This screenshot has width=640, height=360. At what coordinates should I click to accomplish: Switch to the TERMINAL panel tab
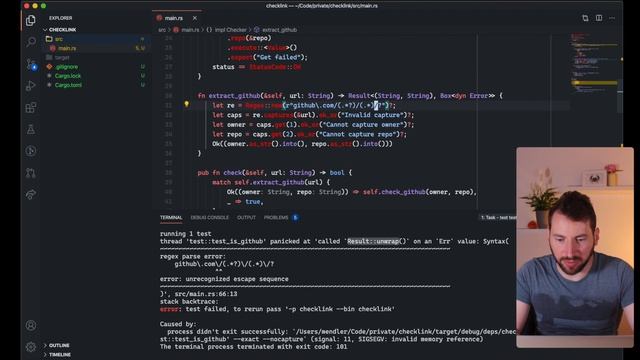coord(171,218)
